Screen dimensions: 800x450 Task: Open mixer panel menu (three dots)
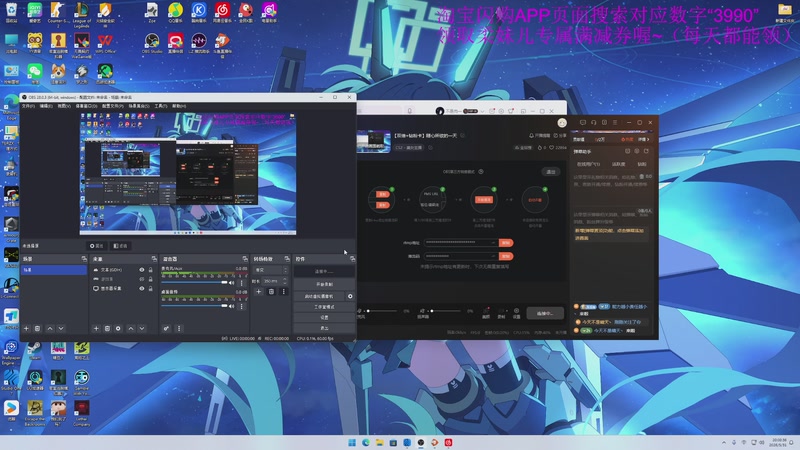(x=179, y=329)
